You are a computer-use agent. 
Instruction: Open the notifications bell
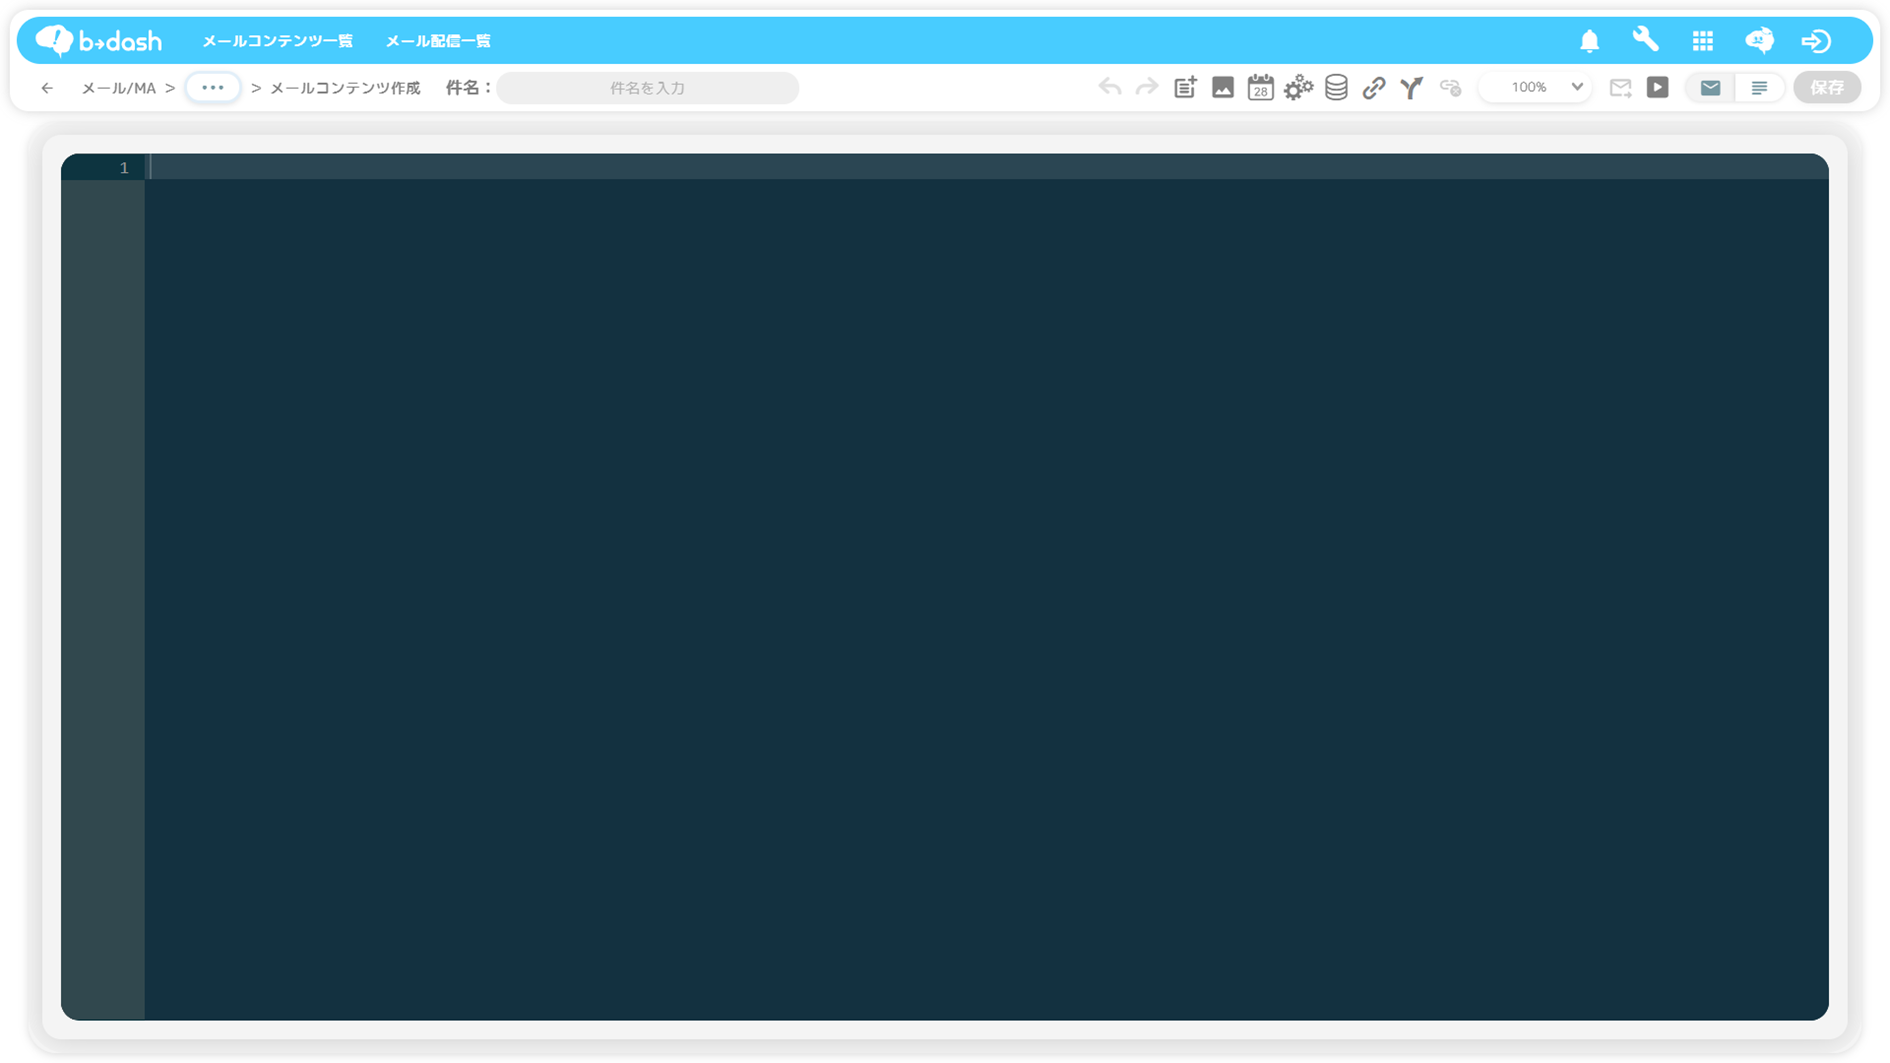(x=1589, y=41)
